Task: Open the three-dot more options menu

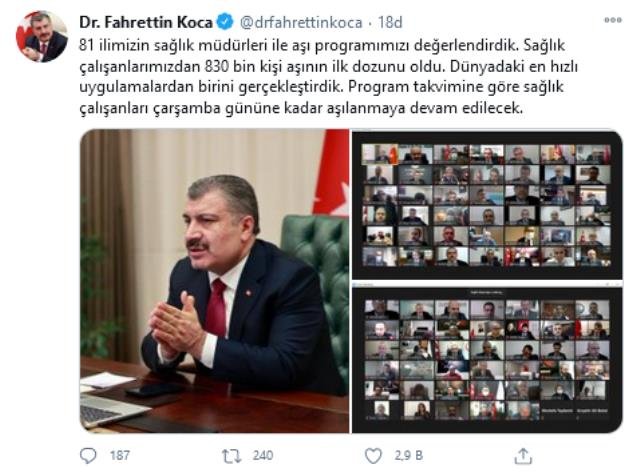Action: pyautogui.click(x=613, y=20)
